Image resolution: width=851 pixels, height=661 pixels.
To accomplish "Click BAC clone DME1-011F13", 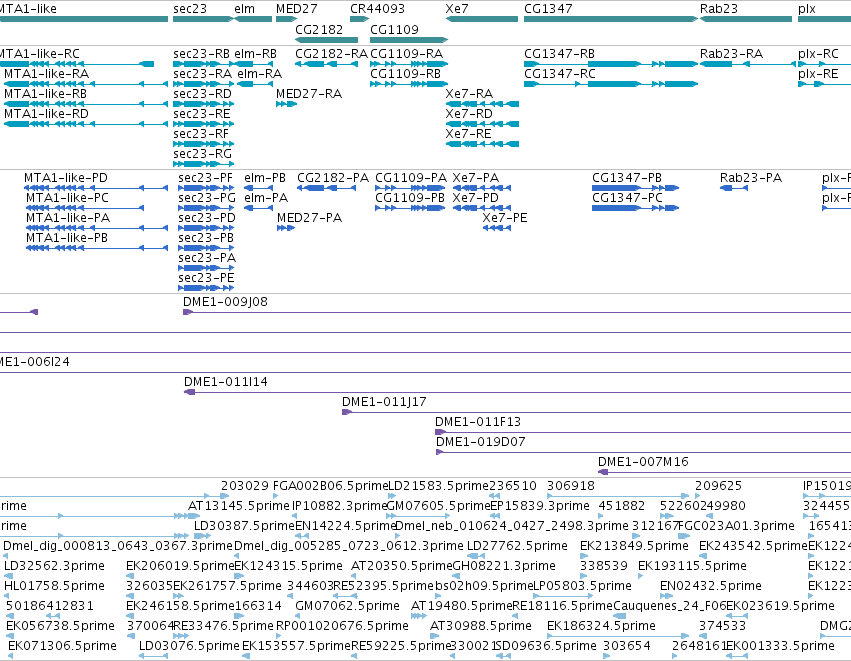I will pyautogui.click(x=643, y=433).
